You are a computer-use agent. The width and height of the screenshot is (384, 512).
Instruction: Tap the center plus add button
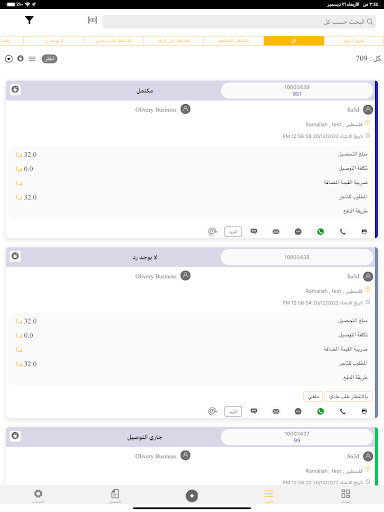(192, 496)
